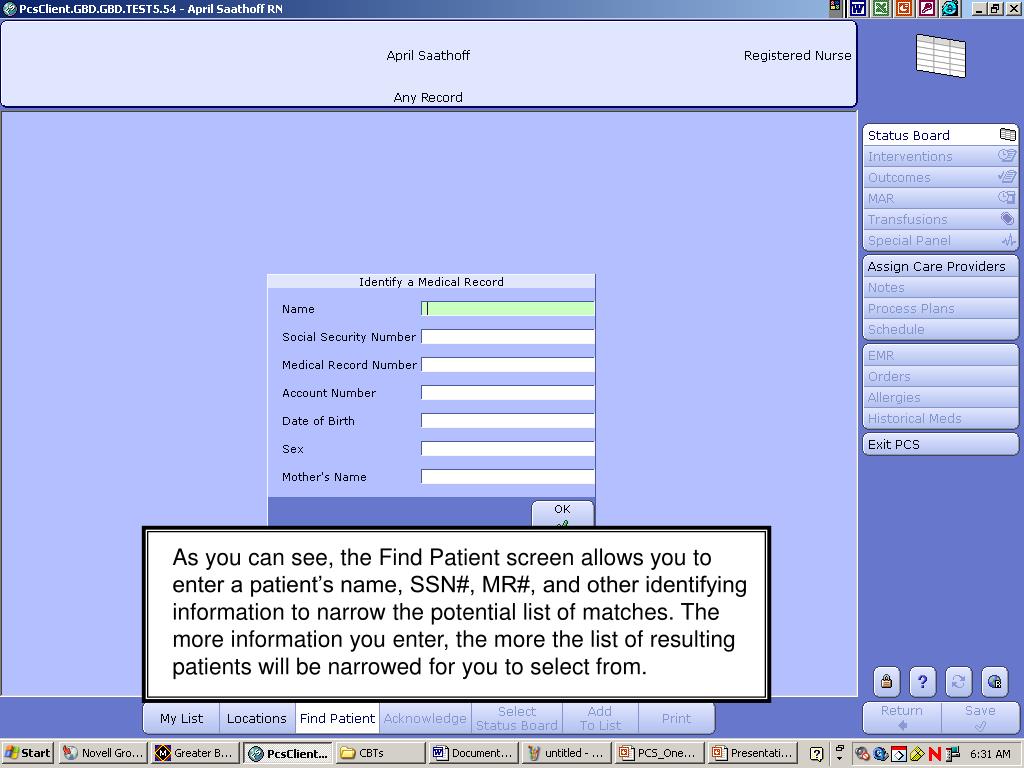Image resolution: width=1024 pixels, height=768 pixels.
Task: Click the Process Plans side button
Action: pos(940,308)
